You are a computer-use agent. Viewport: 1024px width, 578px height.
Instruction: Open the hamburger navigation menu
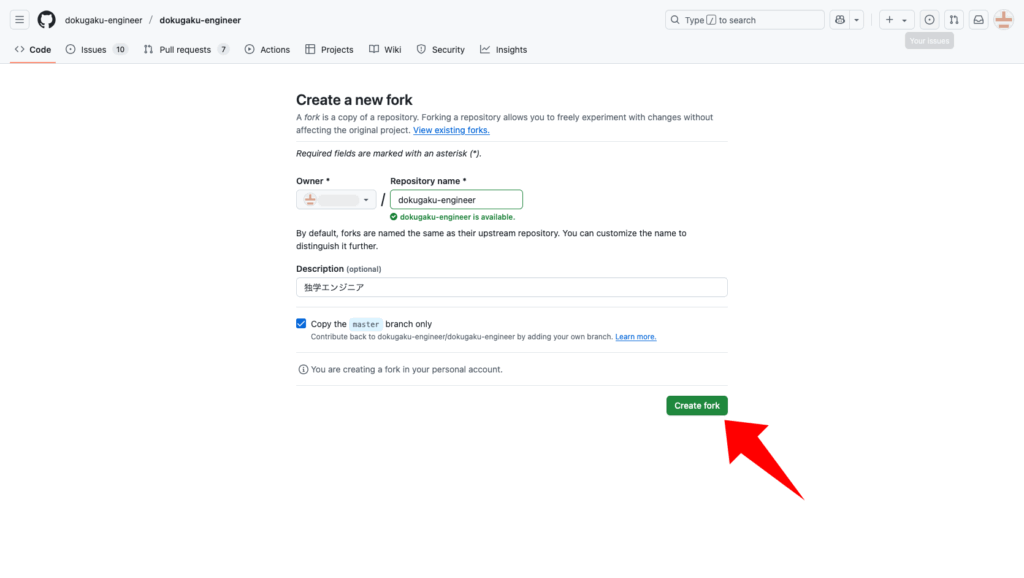(x=20, y=20)
